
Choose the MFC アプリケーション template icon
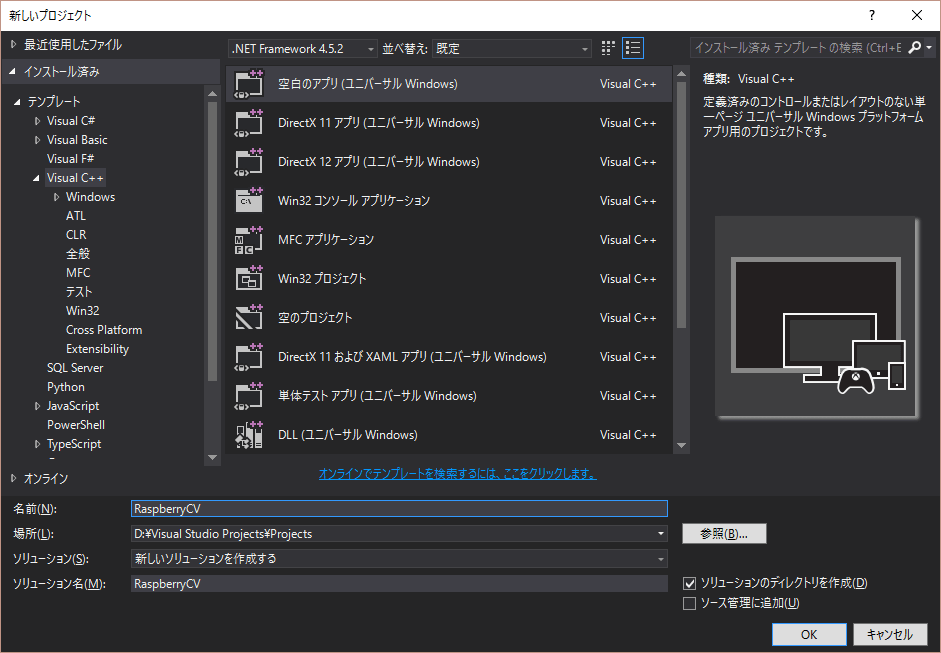point(248,240)
